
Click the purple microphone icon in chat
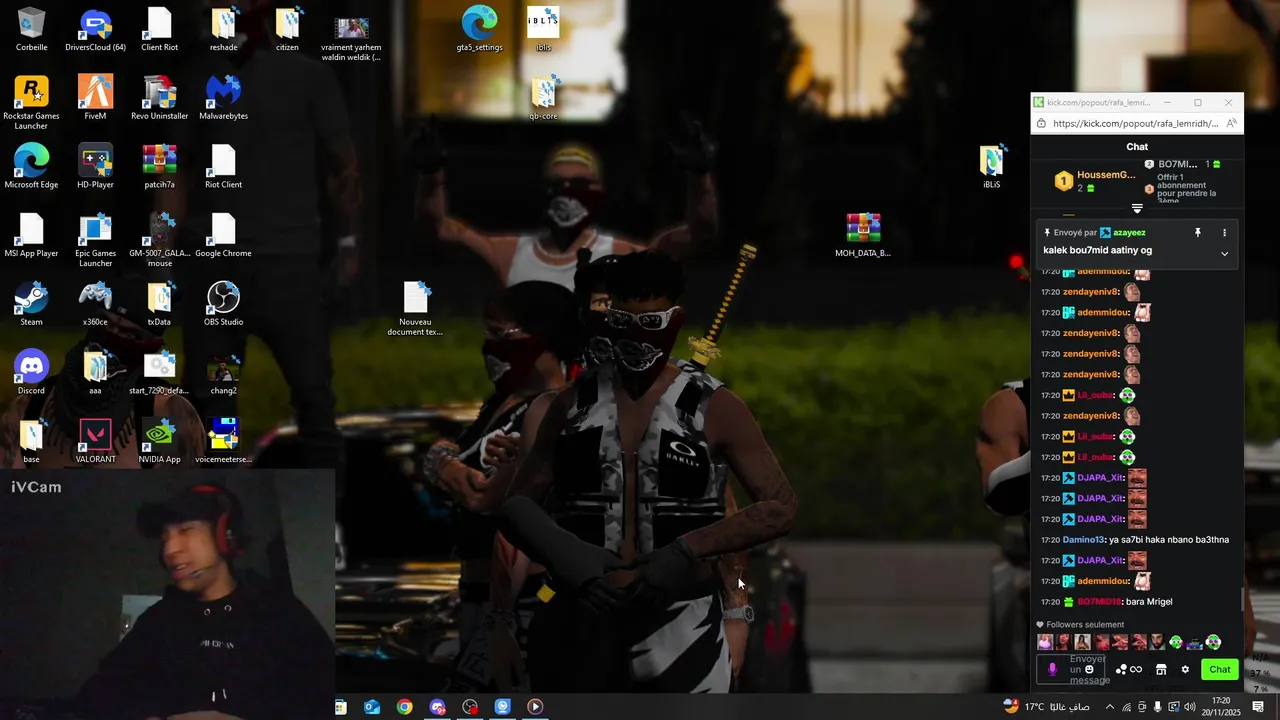pyautogui.click(x=1052, y=670)
